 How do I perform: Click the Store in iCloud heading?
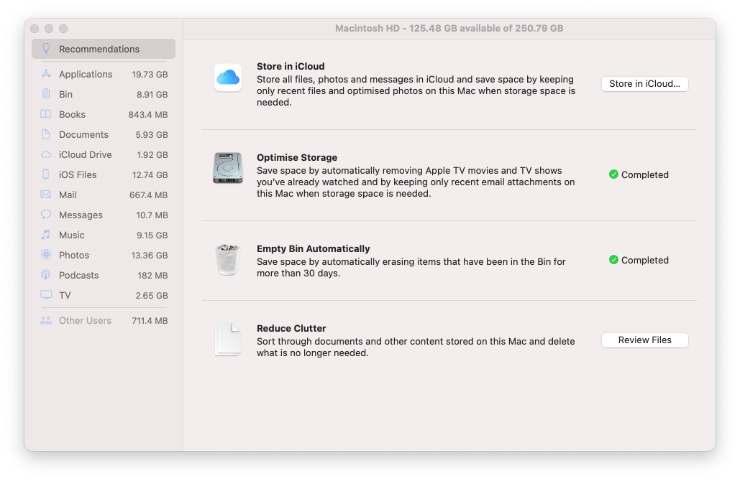[x=290, y=66]
